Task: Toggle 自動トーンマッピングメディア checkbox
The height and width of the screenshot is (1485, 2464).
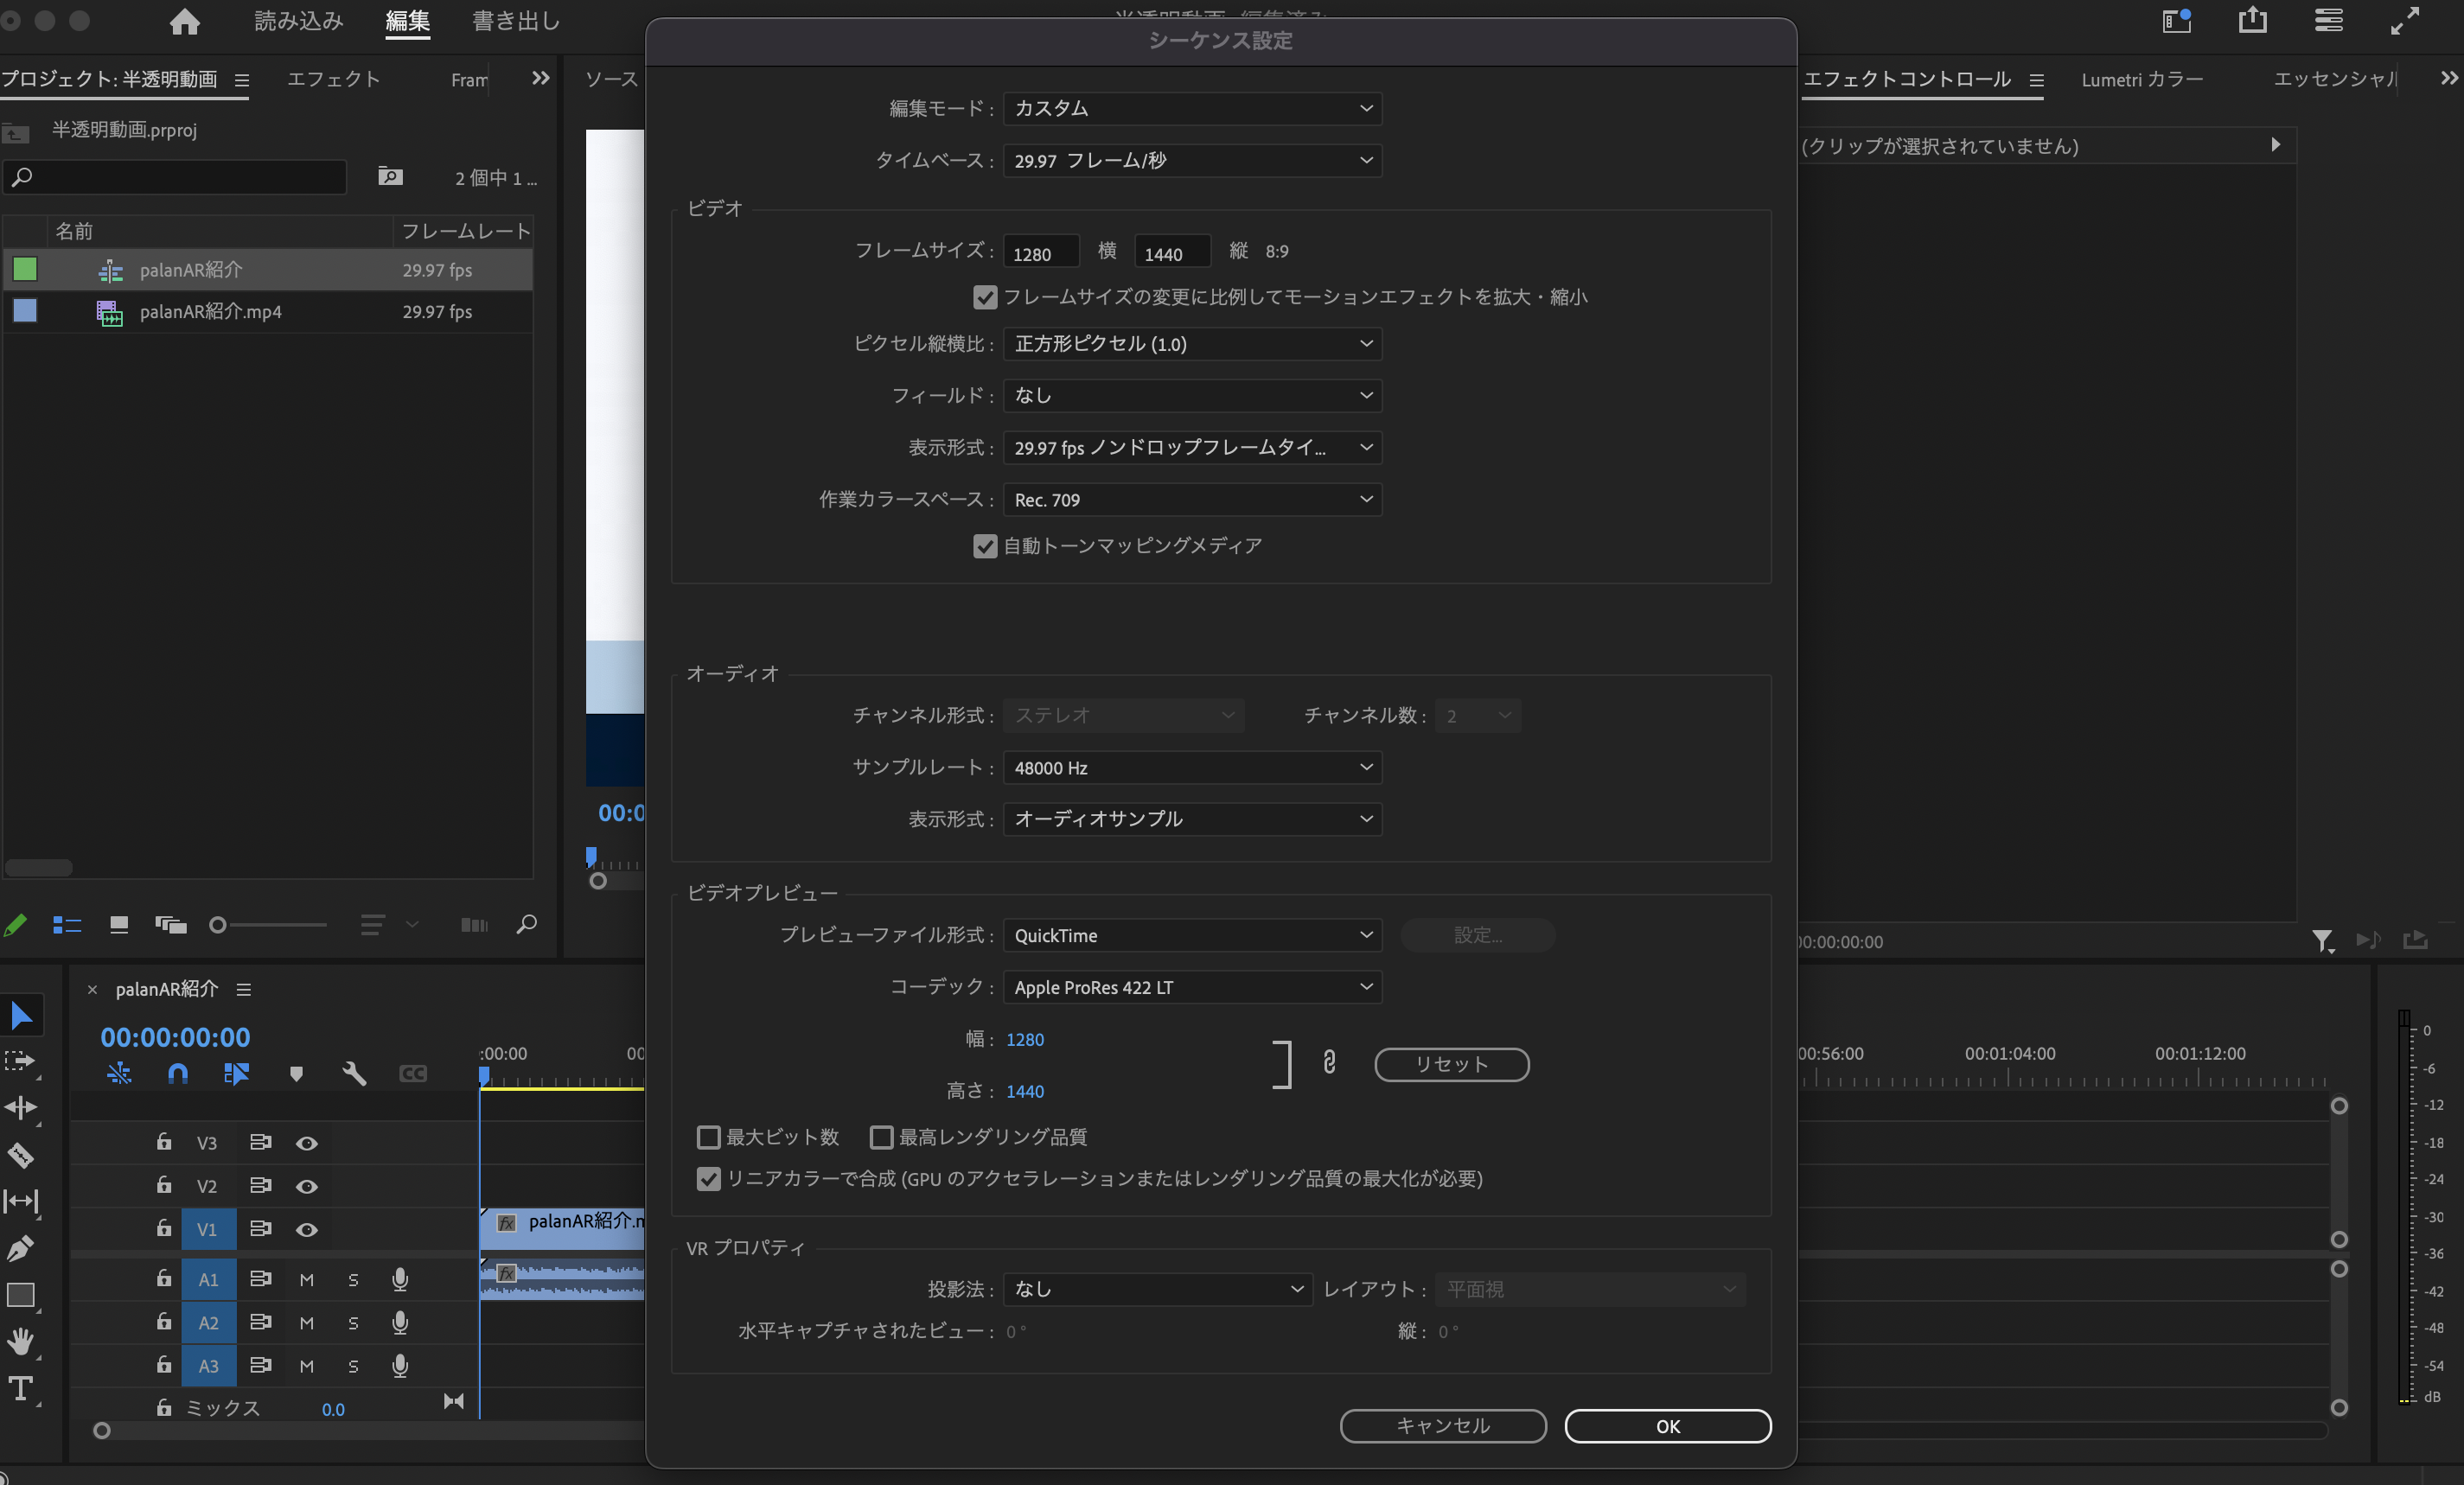Action: point(985,546)
